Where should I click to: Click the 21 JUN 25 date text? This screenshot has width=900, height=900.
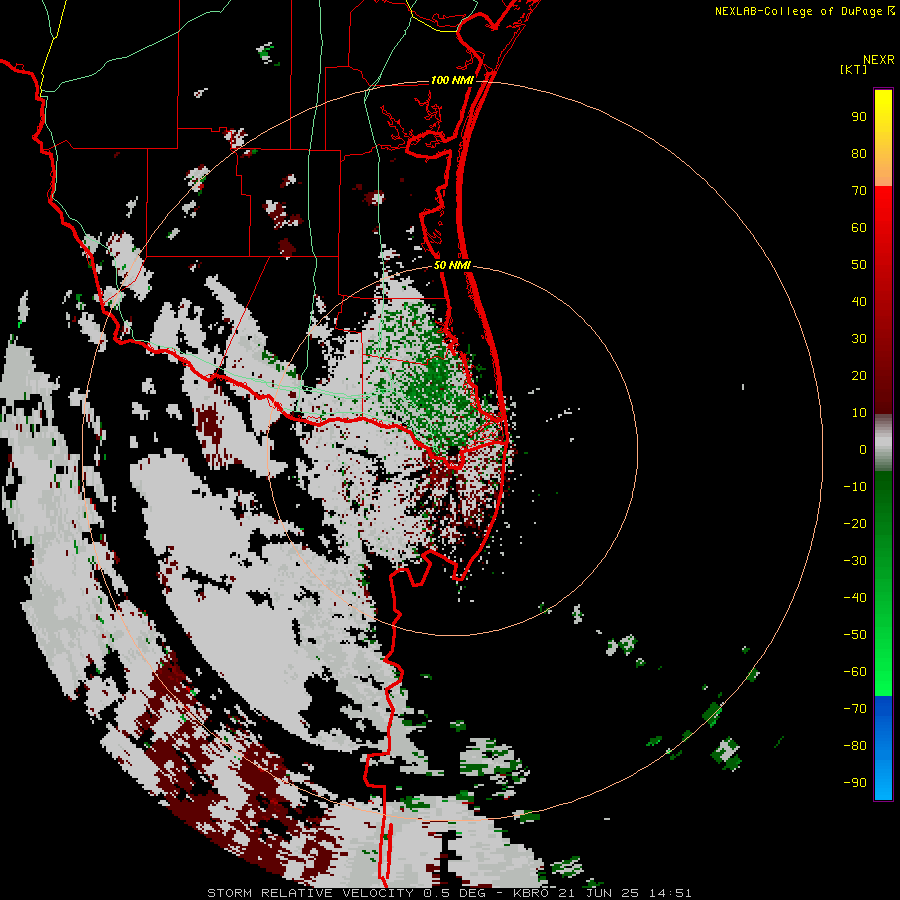coord(598,893)
